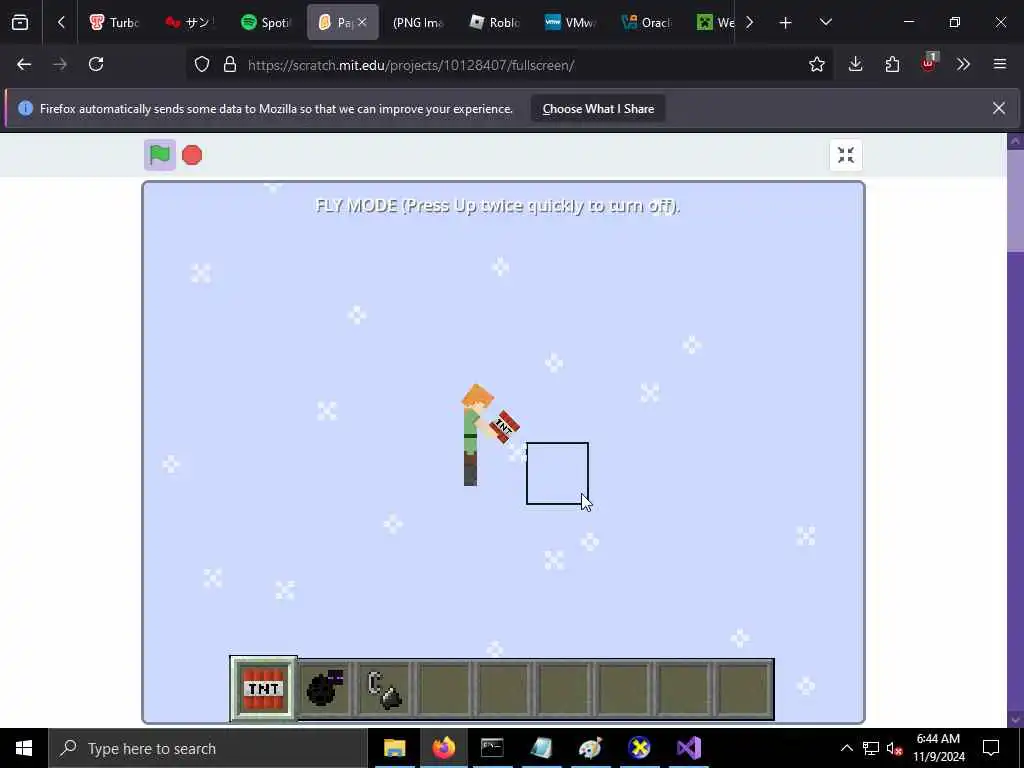
Task: Open the Paint palette taskbar icon
Action: (590, 748)
